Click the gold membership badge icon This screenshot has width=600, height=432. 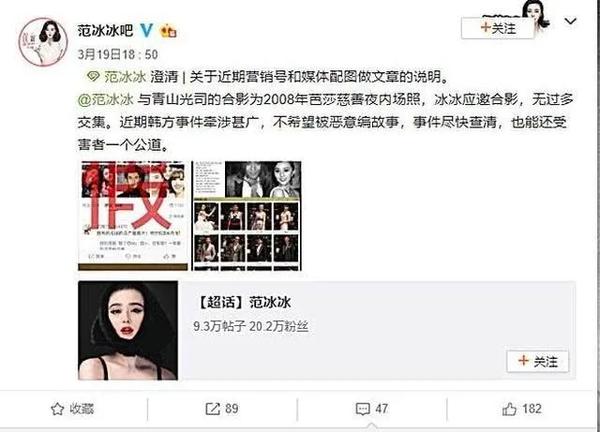(168, 31)
